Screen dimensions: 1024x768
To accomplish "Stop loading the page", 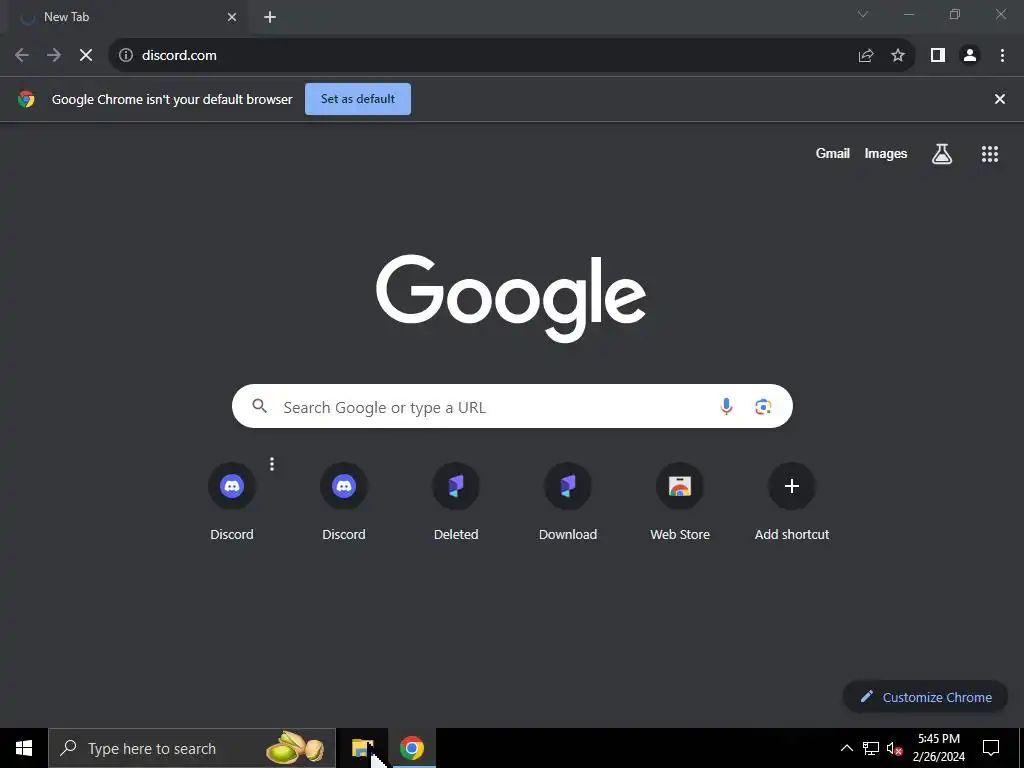I will [86, 56].
